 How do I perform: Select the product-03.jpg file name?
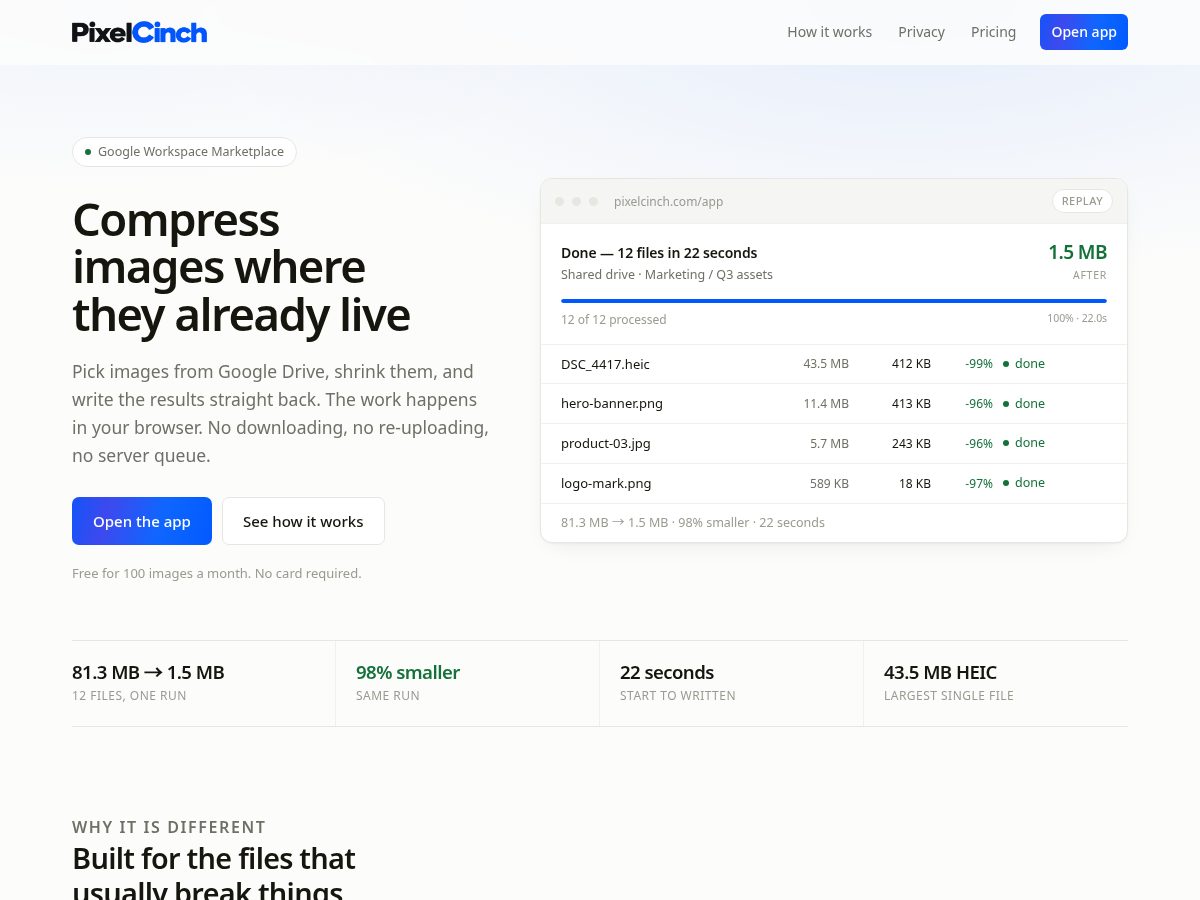(606, 443)
